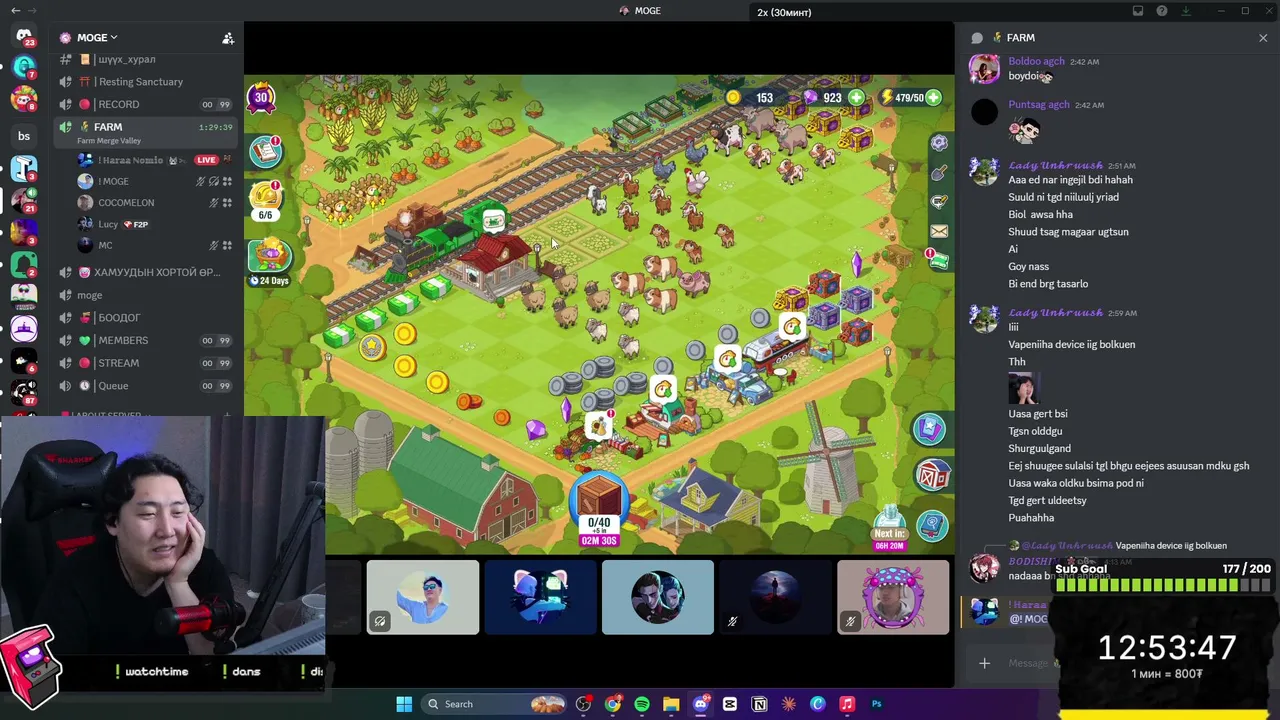This screenshot has height=720, width=1280.
Task: Select the FARM voice channel
Action: coord(148,131)
